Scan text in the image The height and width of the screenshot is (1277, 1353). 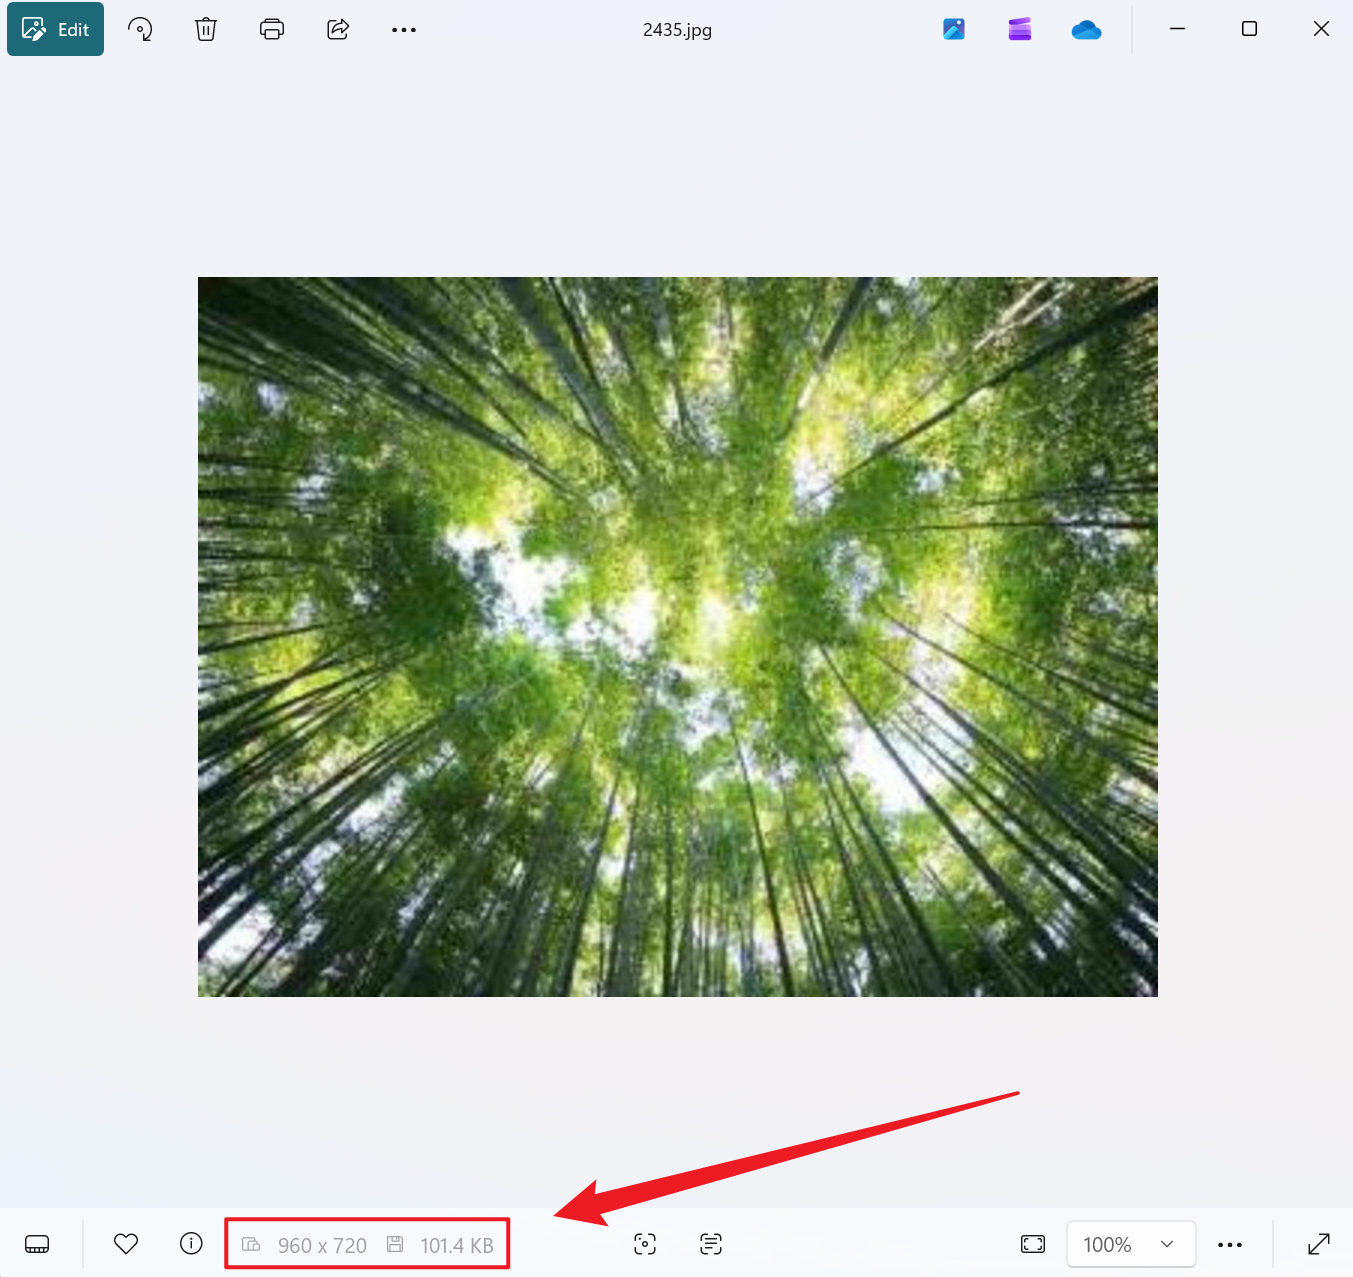711,1244
